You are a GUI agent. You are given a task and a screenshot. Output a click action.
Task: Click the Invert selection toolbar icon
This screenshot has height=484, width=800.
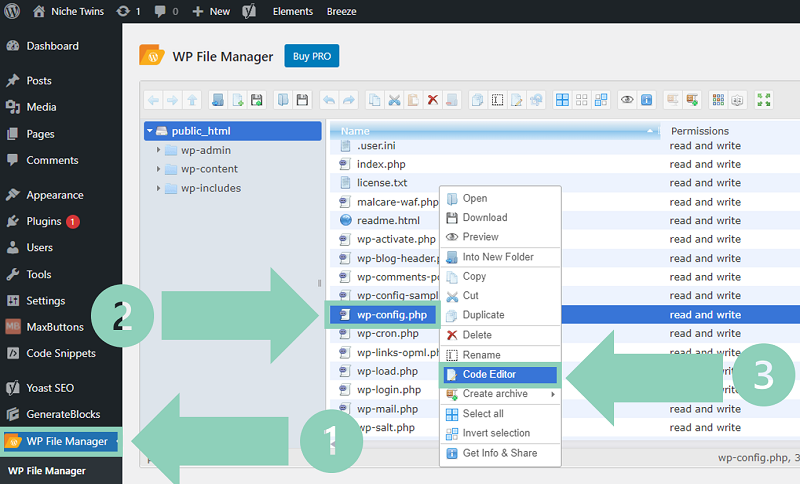pos(601,100)
